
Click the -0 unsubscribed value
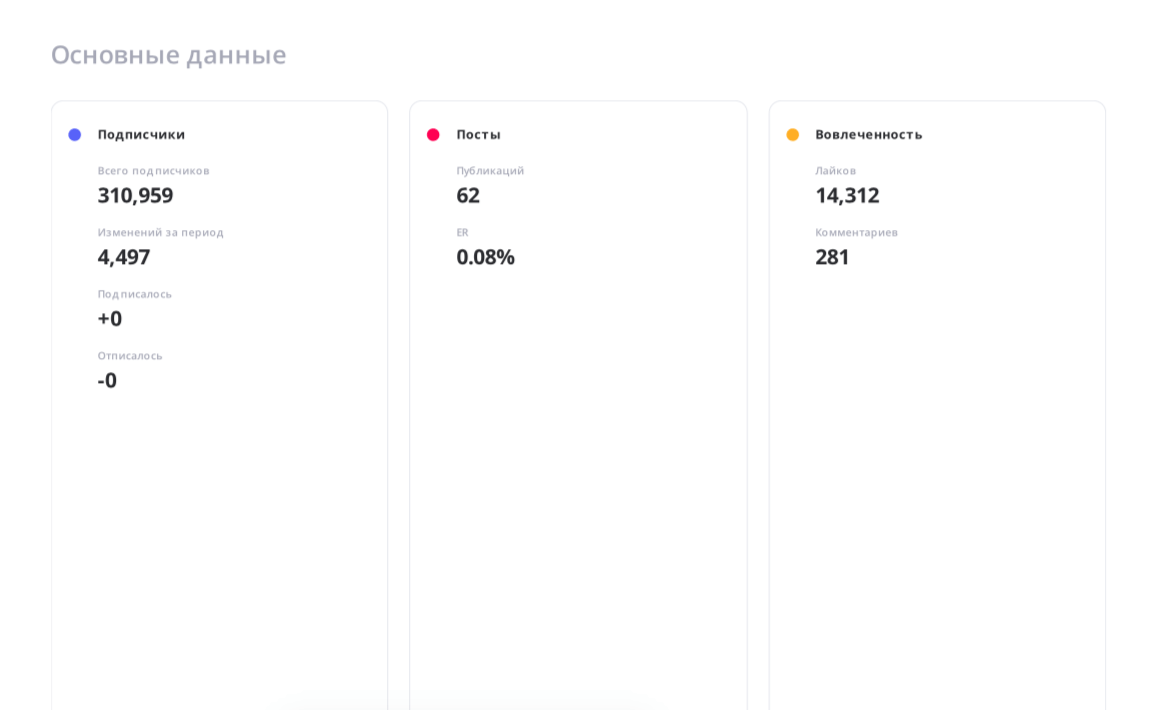(107, 381)
